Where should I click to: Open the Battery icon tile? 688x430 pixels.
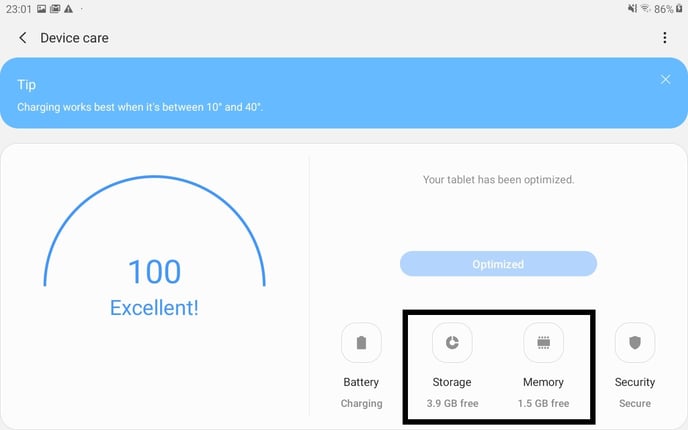click(361, 343)
